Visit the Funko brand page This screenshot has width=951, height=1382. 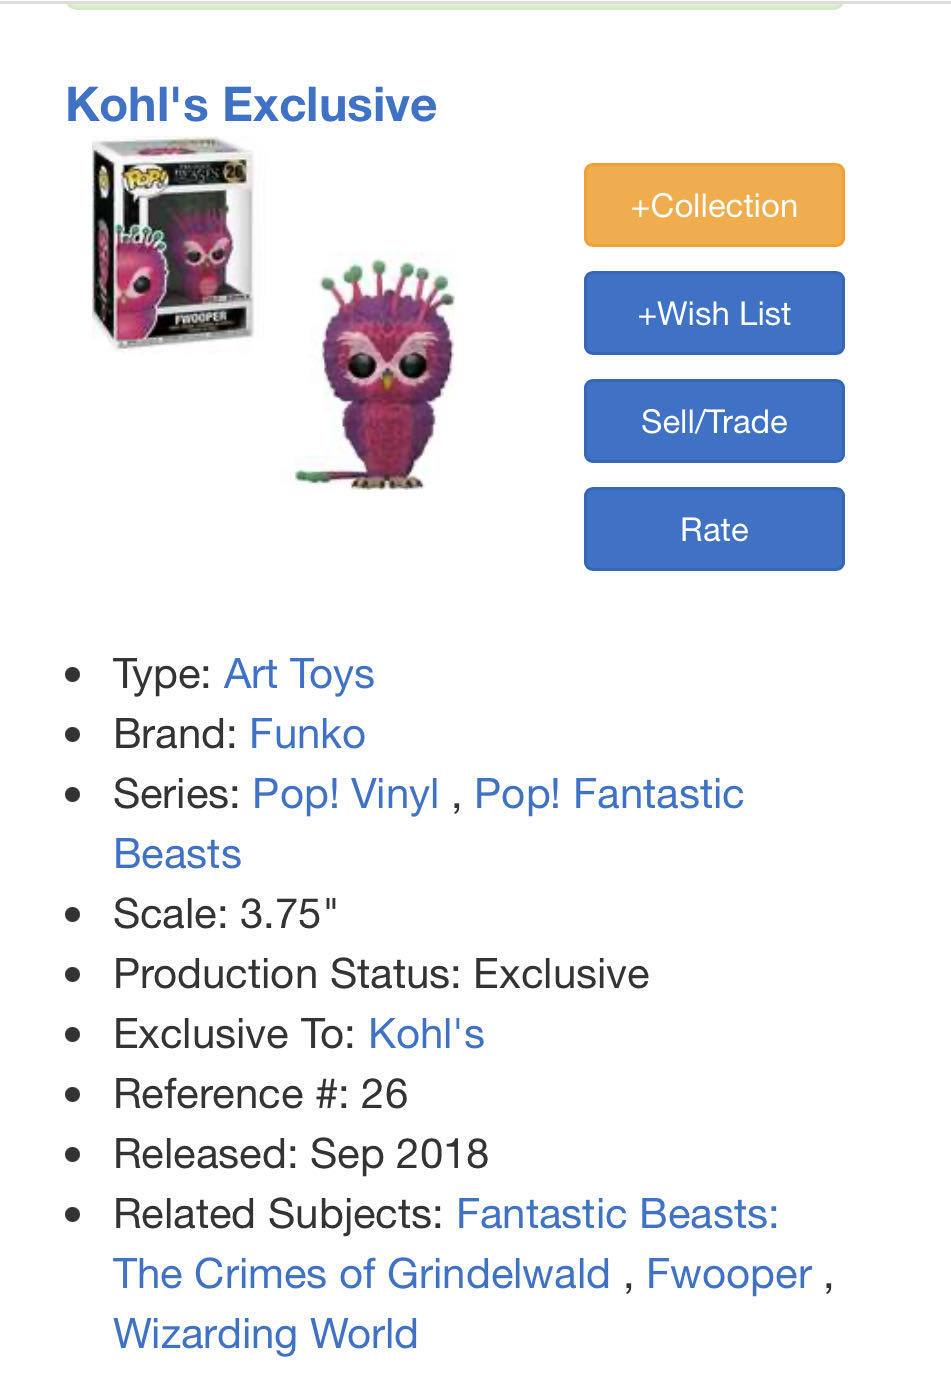coord(306,733)
